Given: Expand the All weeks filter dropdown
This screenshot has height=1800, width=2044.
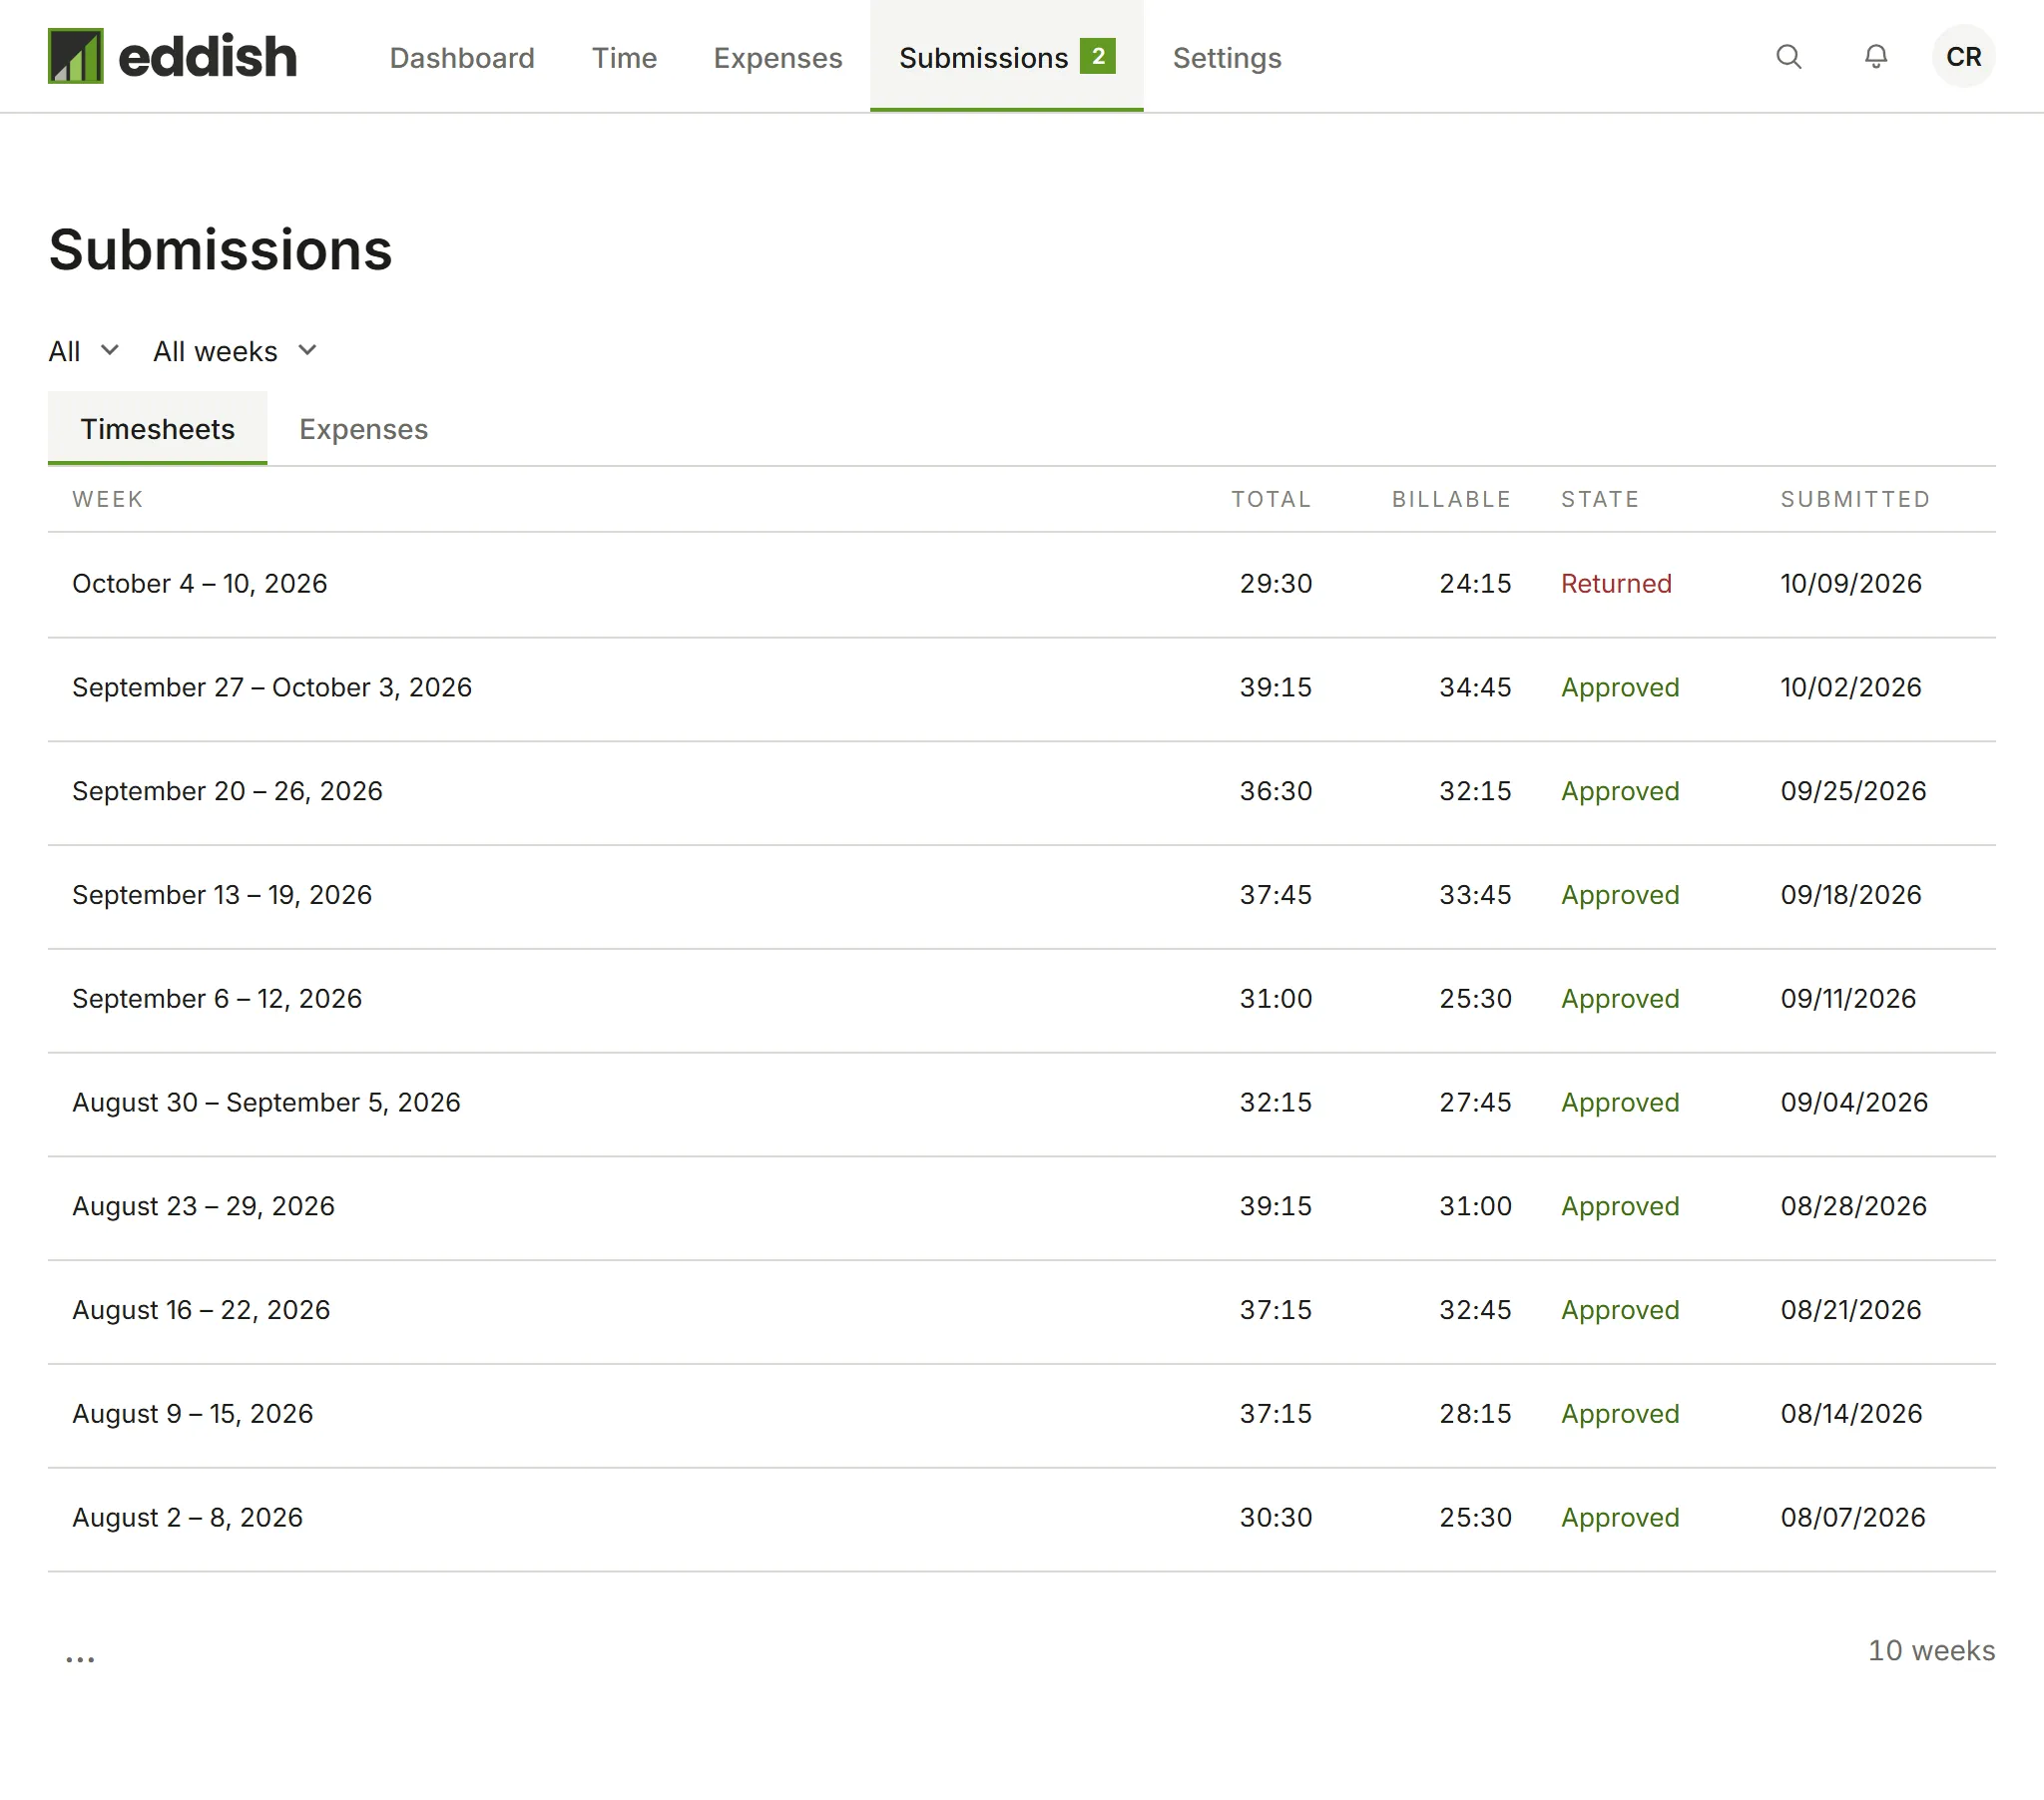Looking at the screenshot, I should [235, 351].
